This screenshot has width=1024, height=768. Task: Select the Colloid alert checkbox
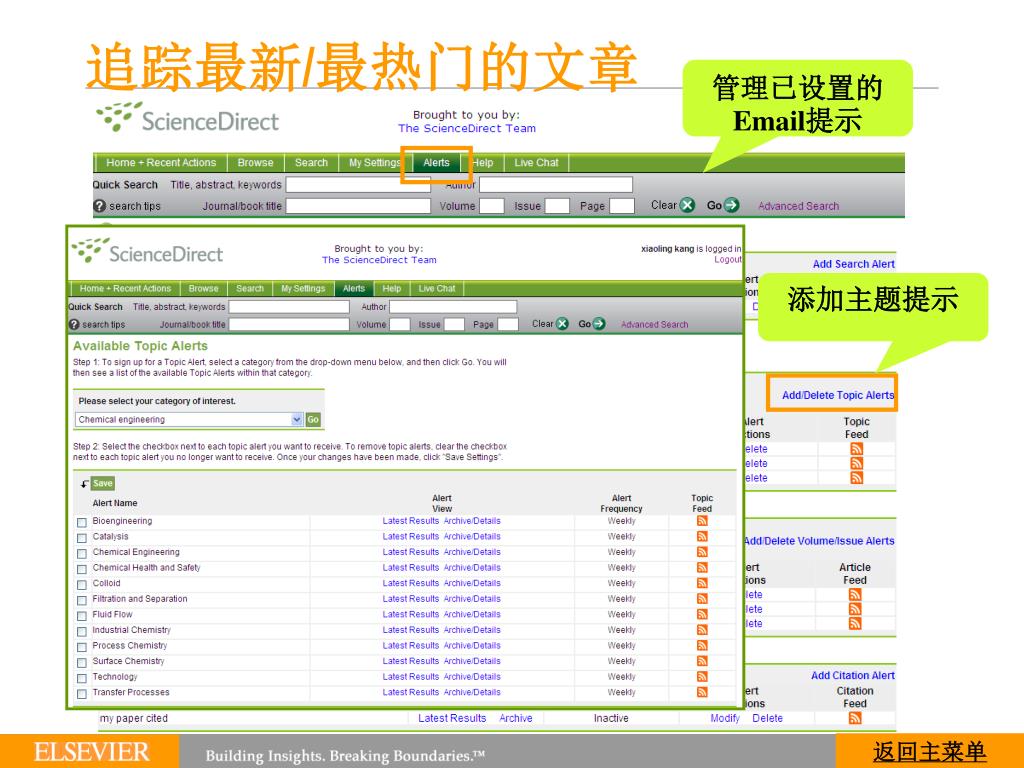click(82, 585)
